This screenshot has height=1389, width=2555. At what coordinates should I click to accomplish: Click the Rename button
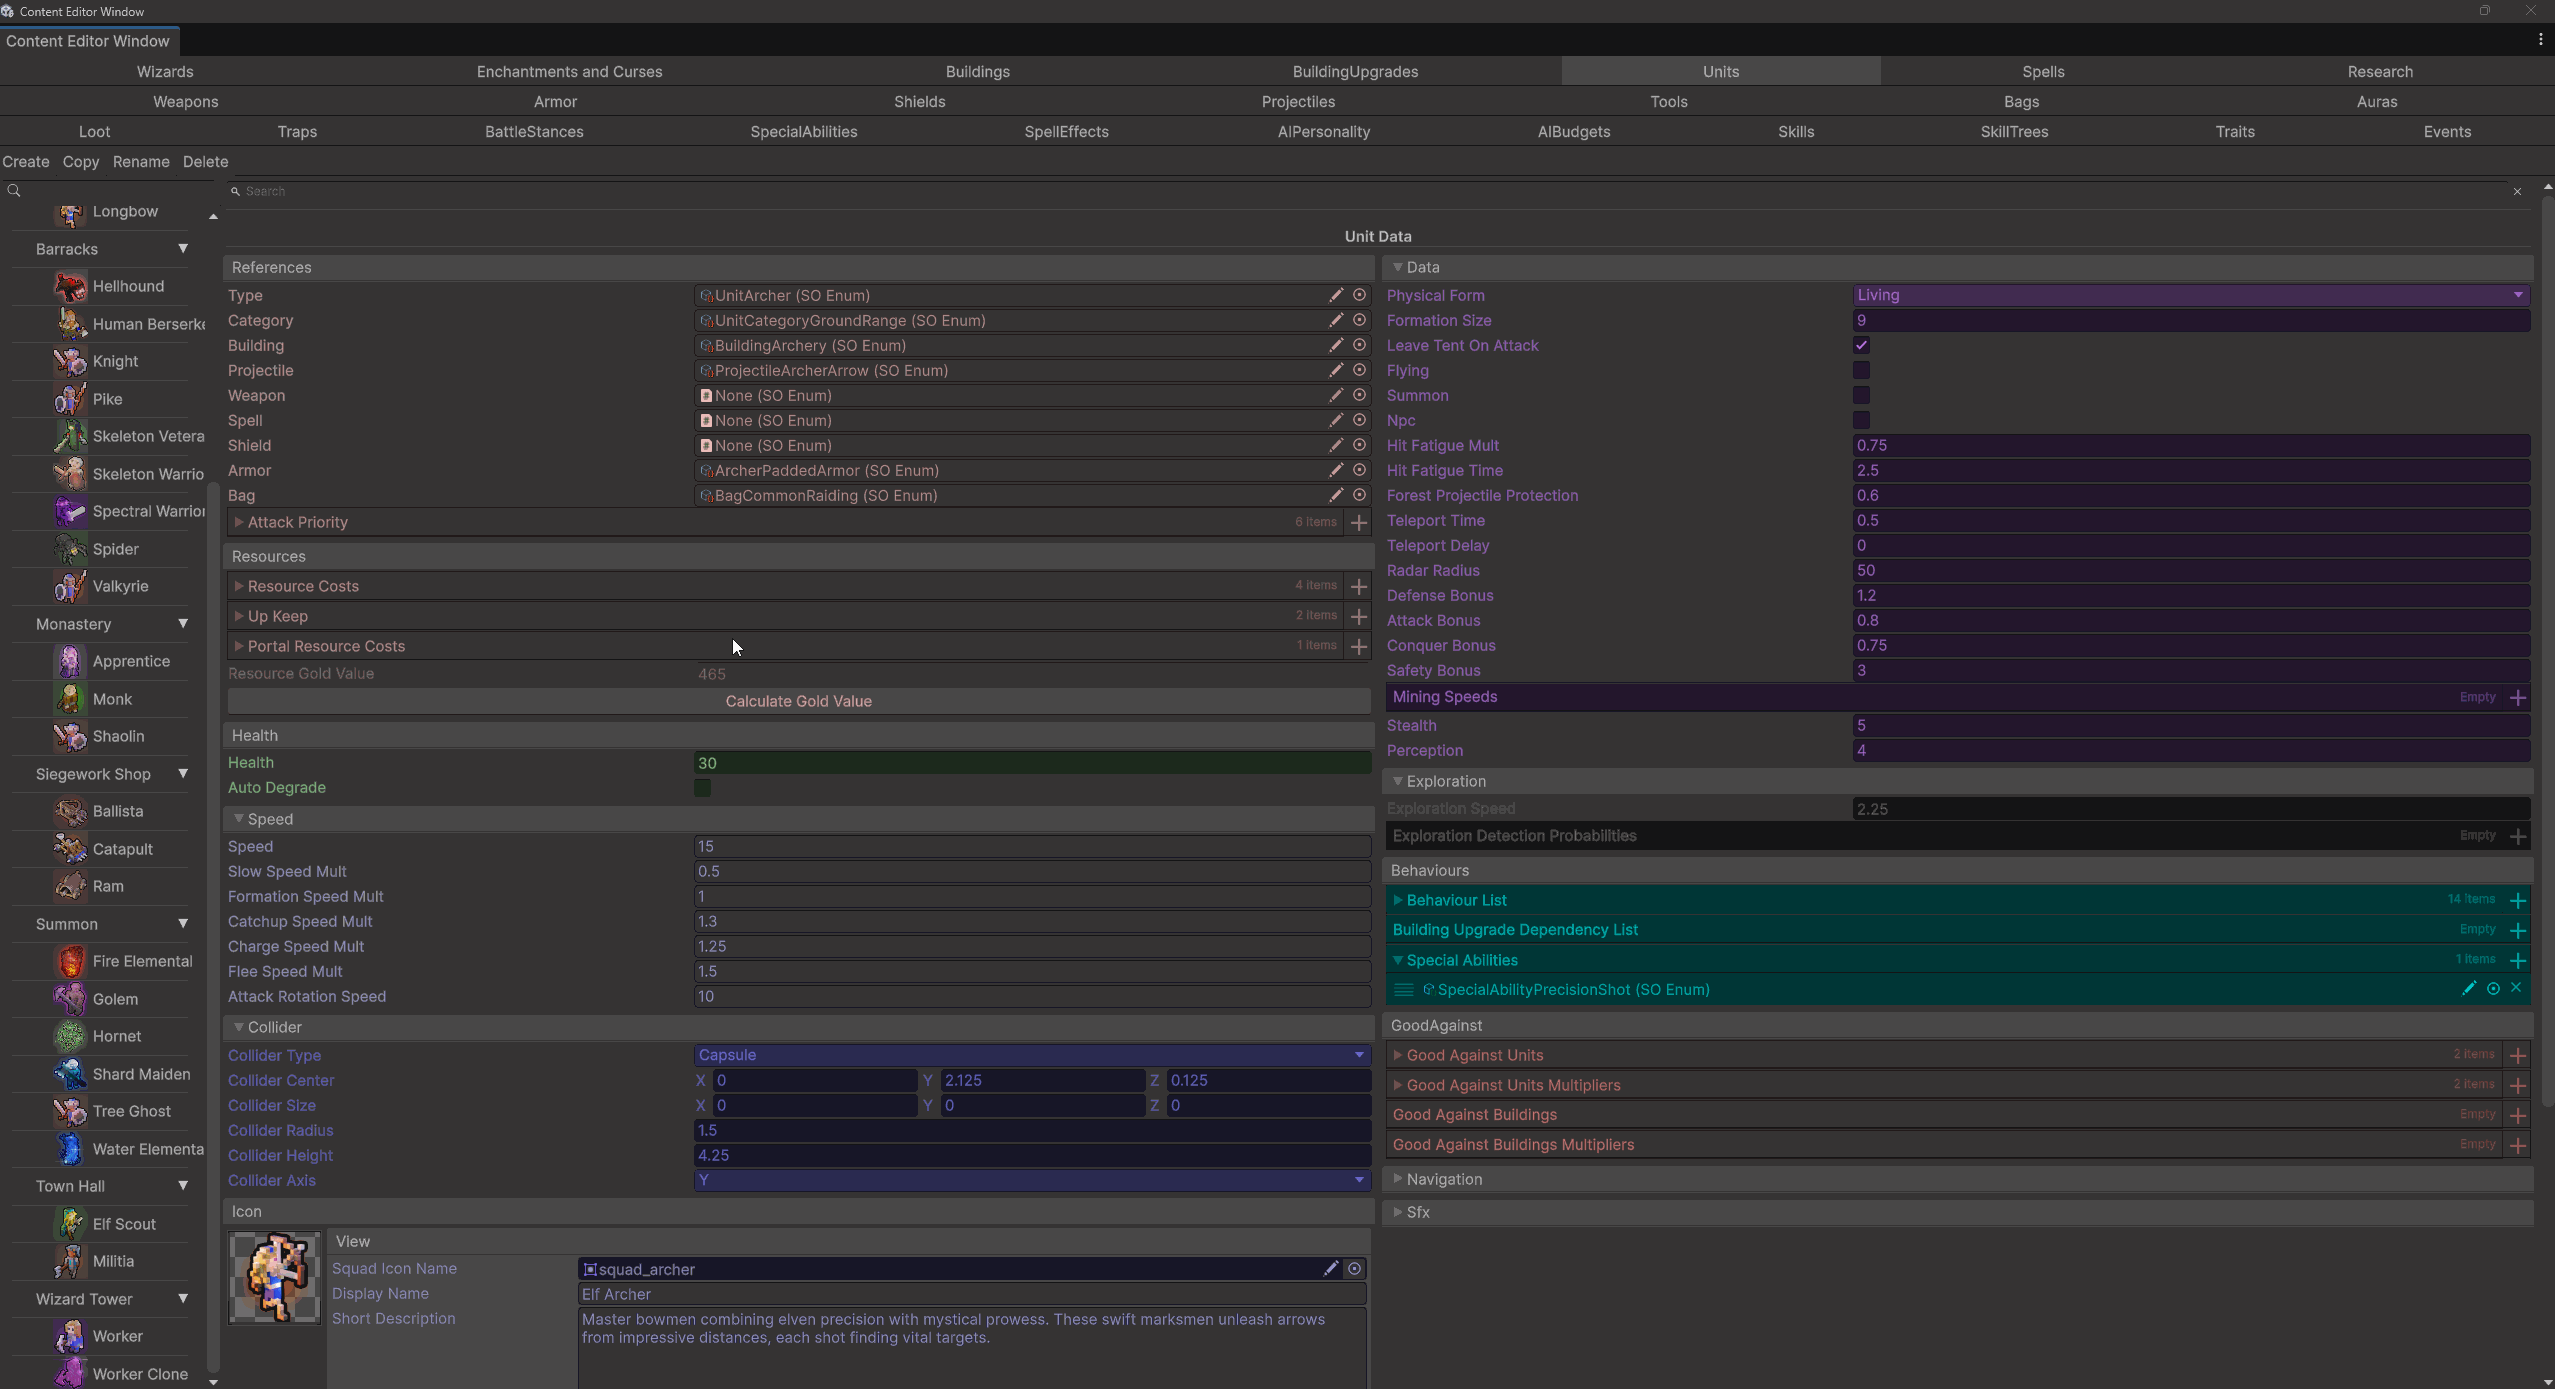click(141, 161)
